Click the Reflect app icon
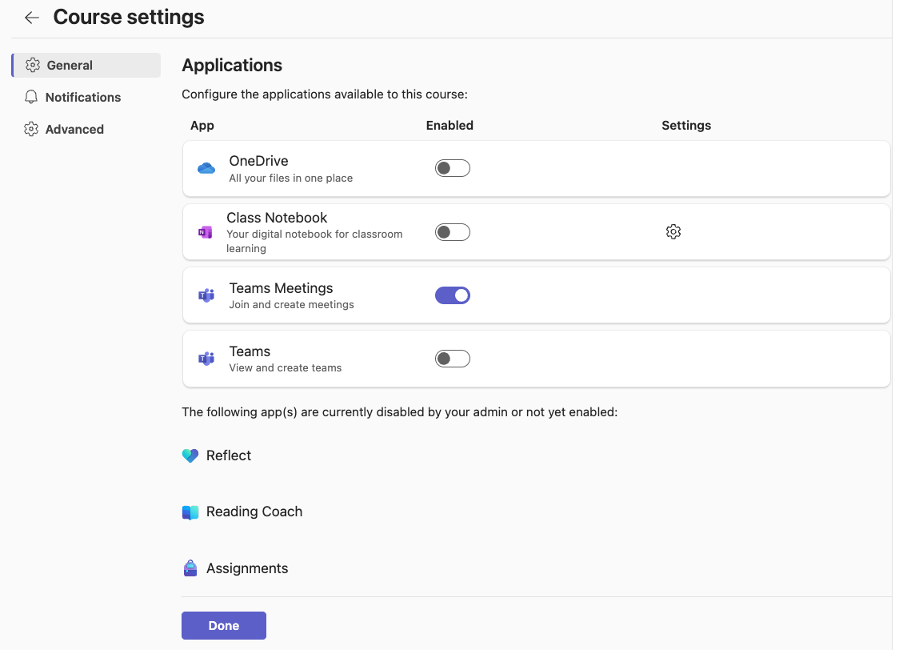The height and width of the screenshot is (650, 904). pyautogui.click(x=189, y=455)
